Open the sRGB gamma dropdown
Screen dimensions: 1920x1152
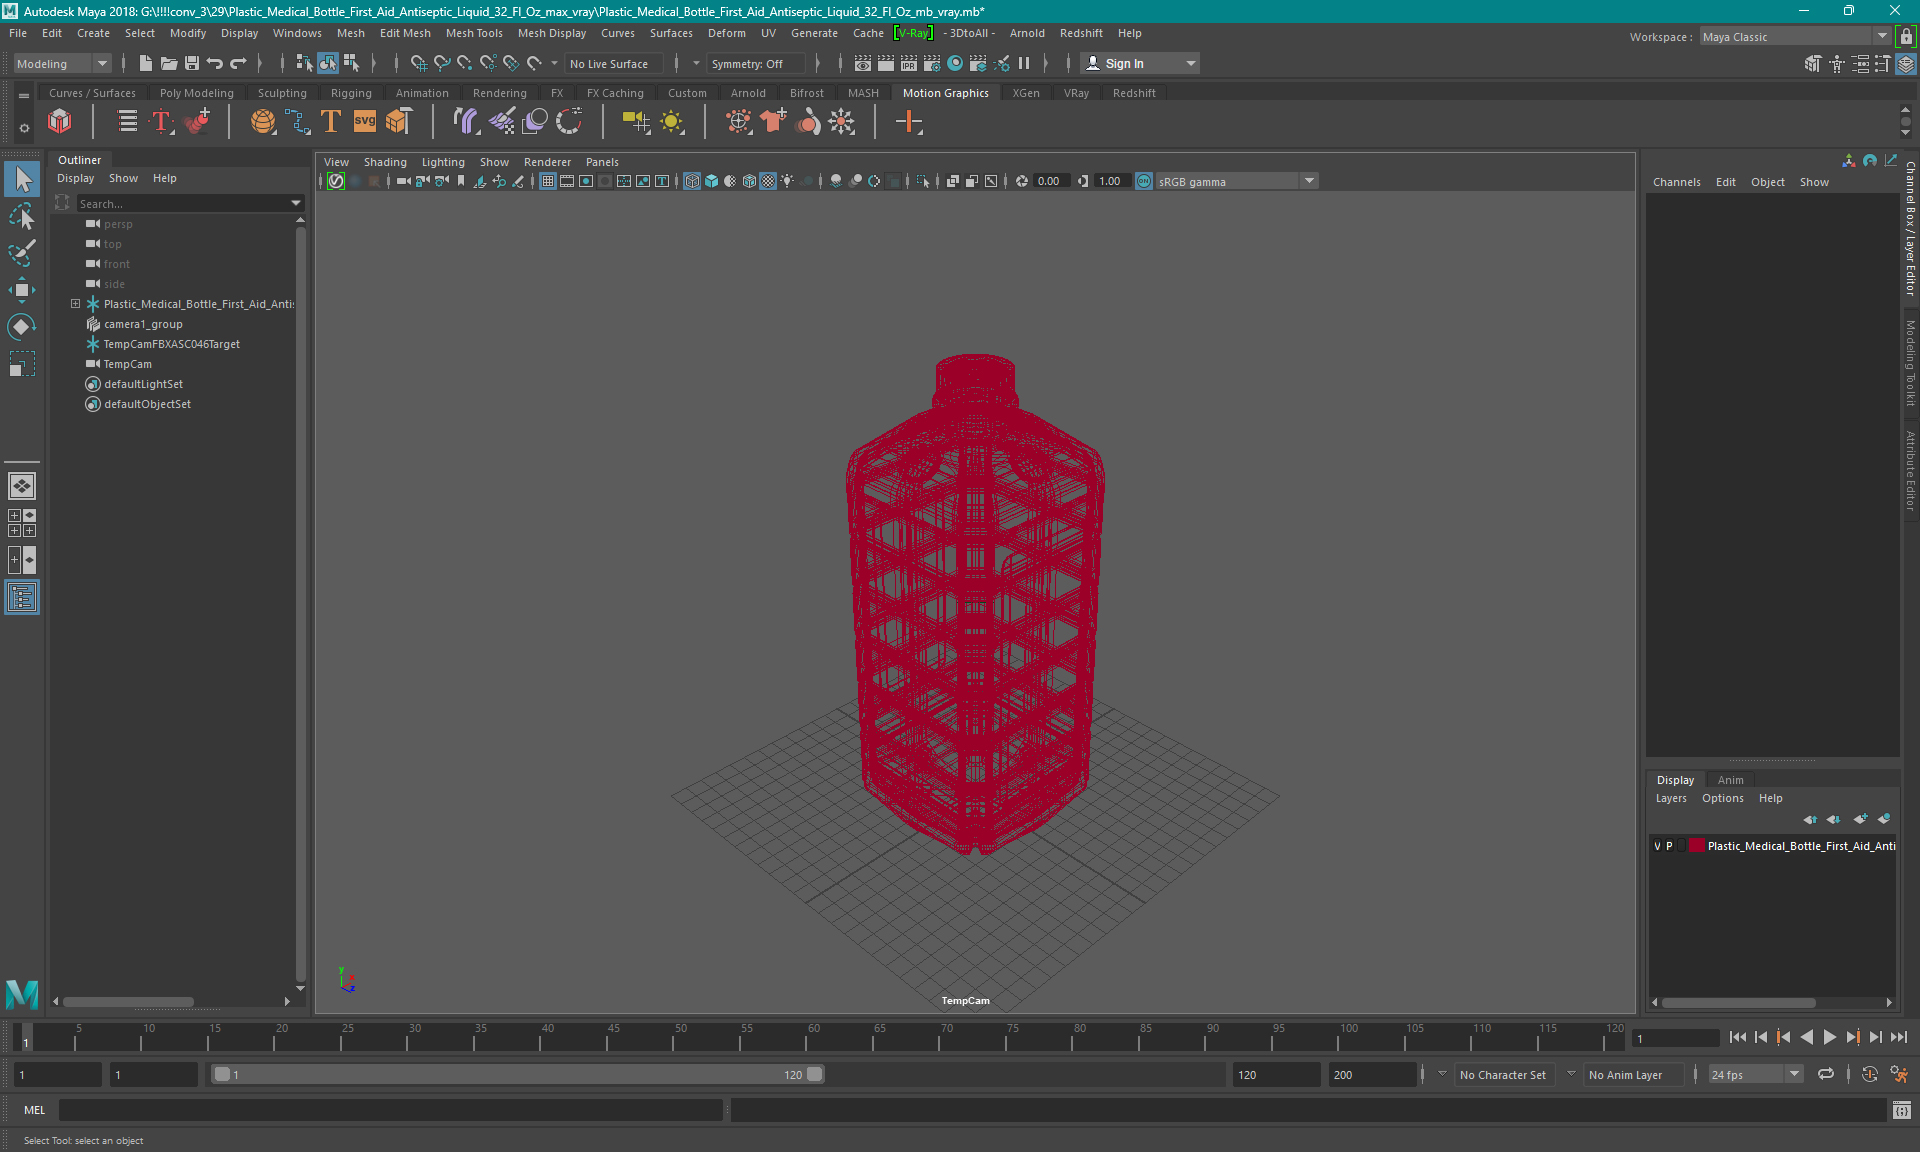point(1308,181)
